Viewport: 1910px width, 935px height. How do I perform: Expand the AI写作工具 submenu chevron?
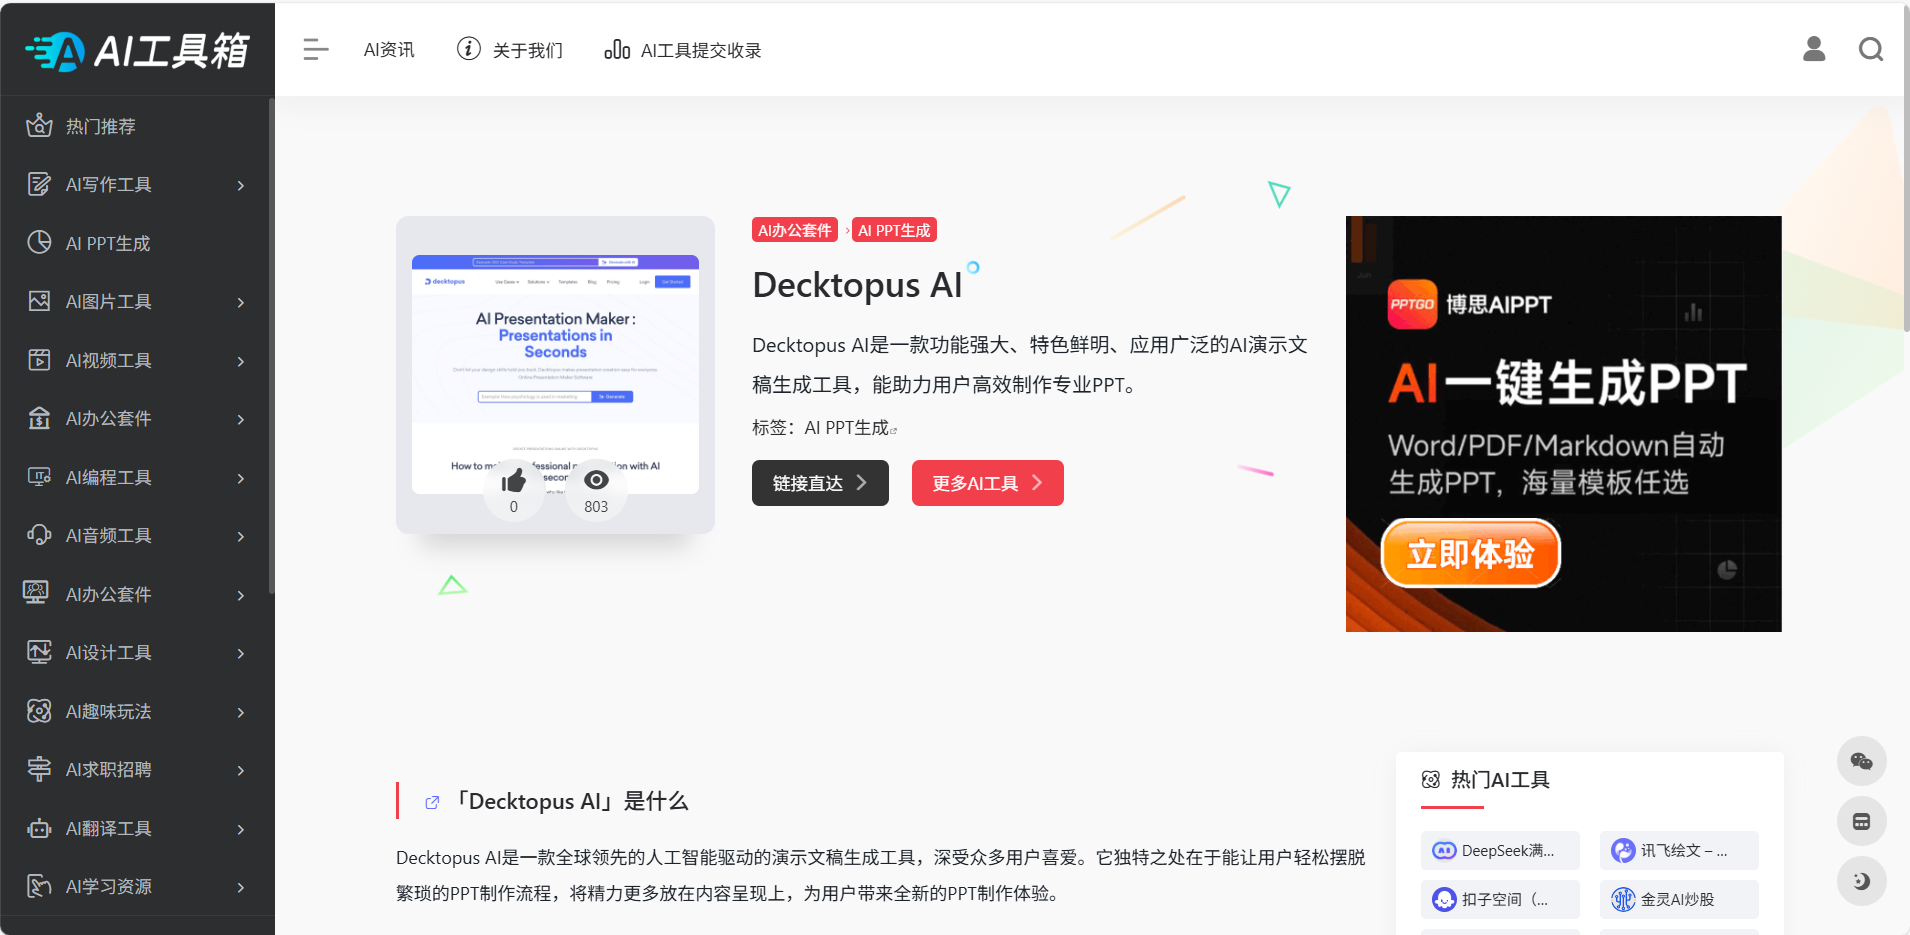point(240,185)
